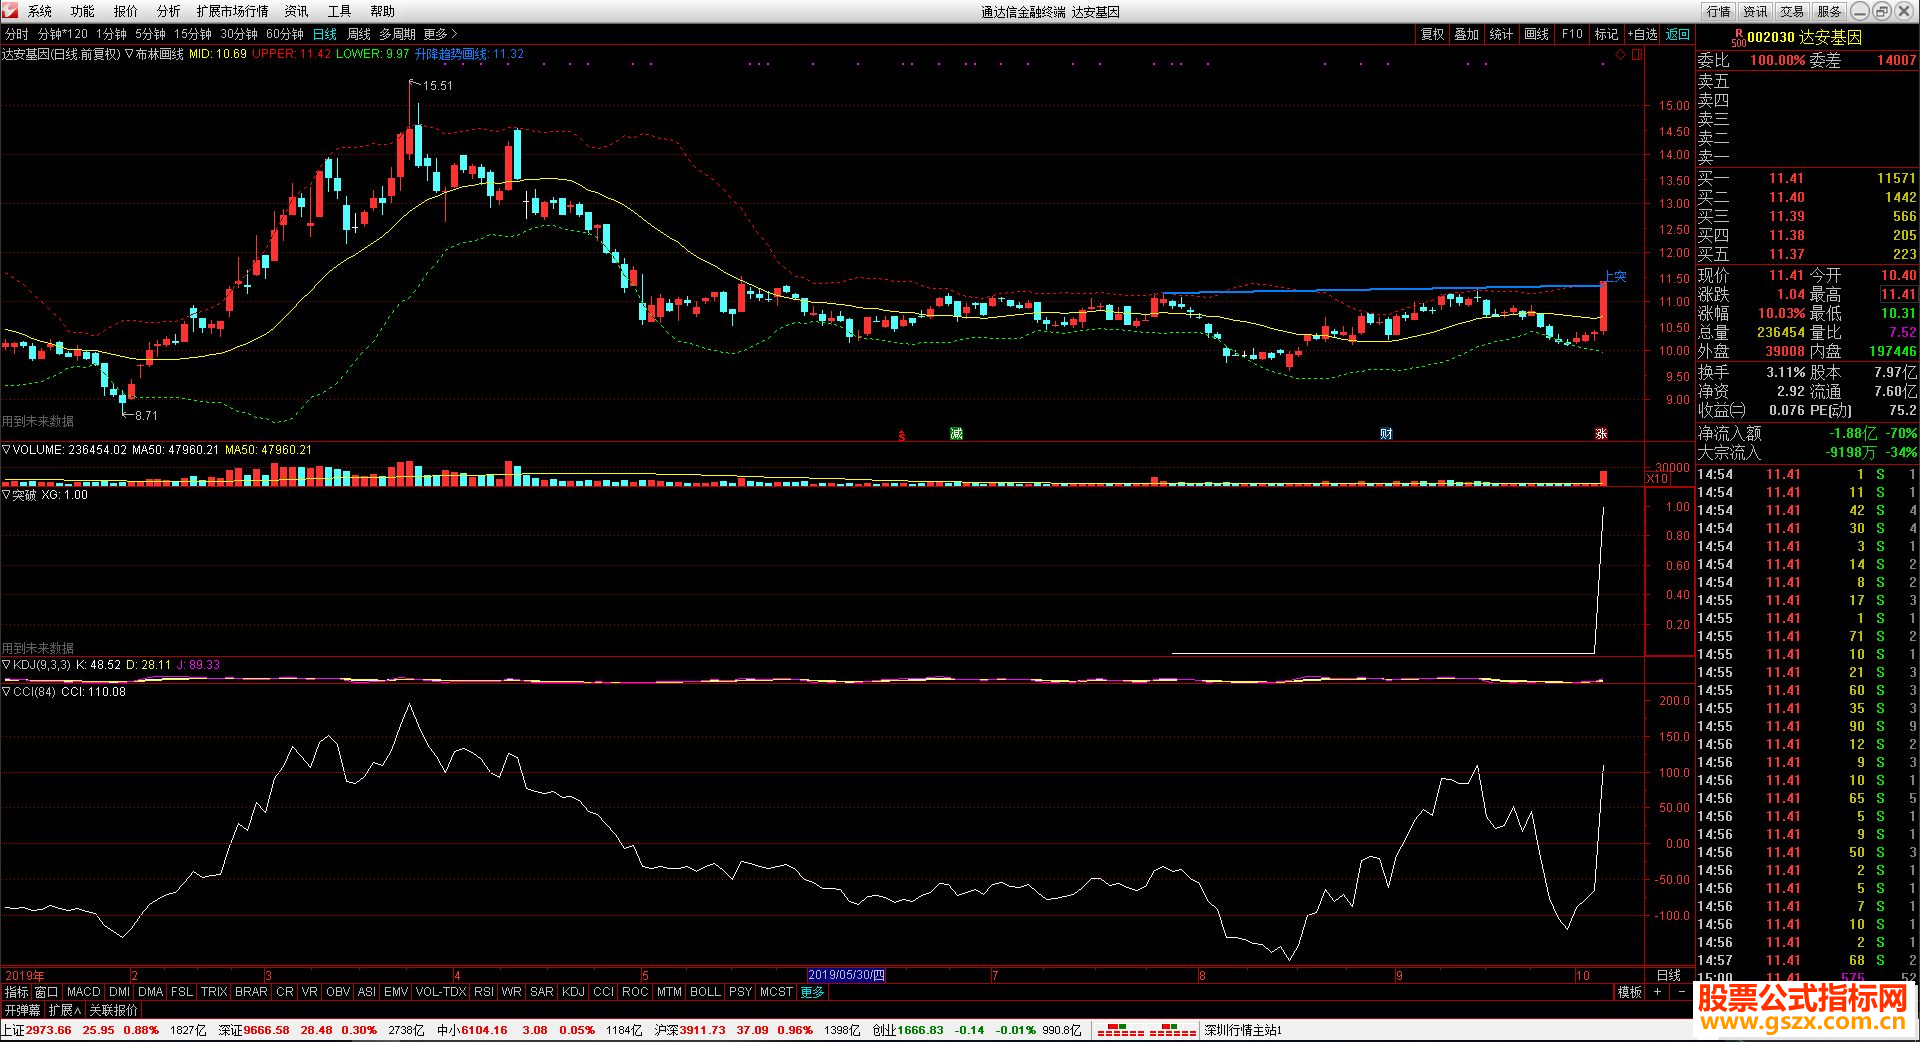Expand the 更多 timeframe options in period bar
The image size is (1920, 1042).
click(440, 34)
